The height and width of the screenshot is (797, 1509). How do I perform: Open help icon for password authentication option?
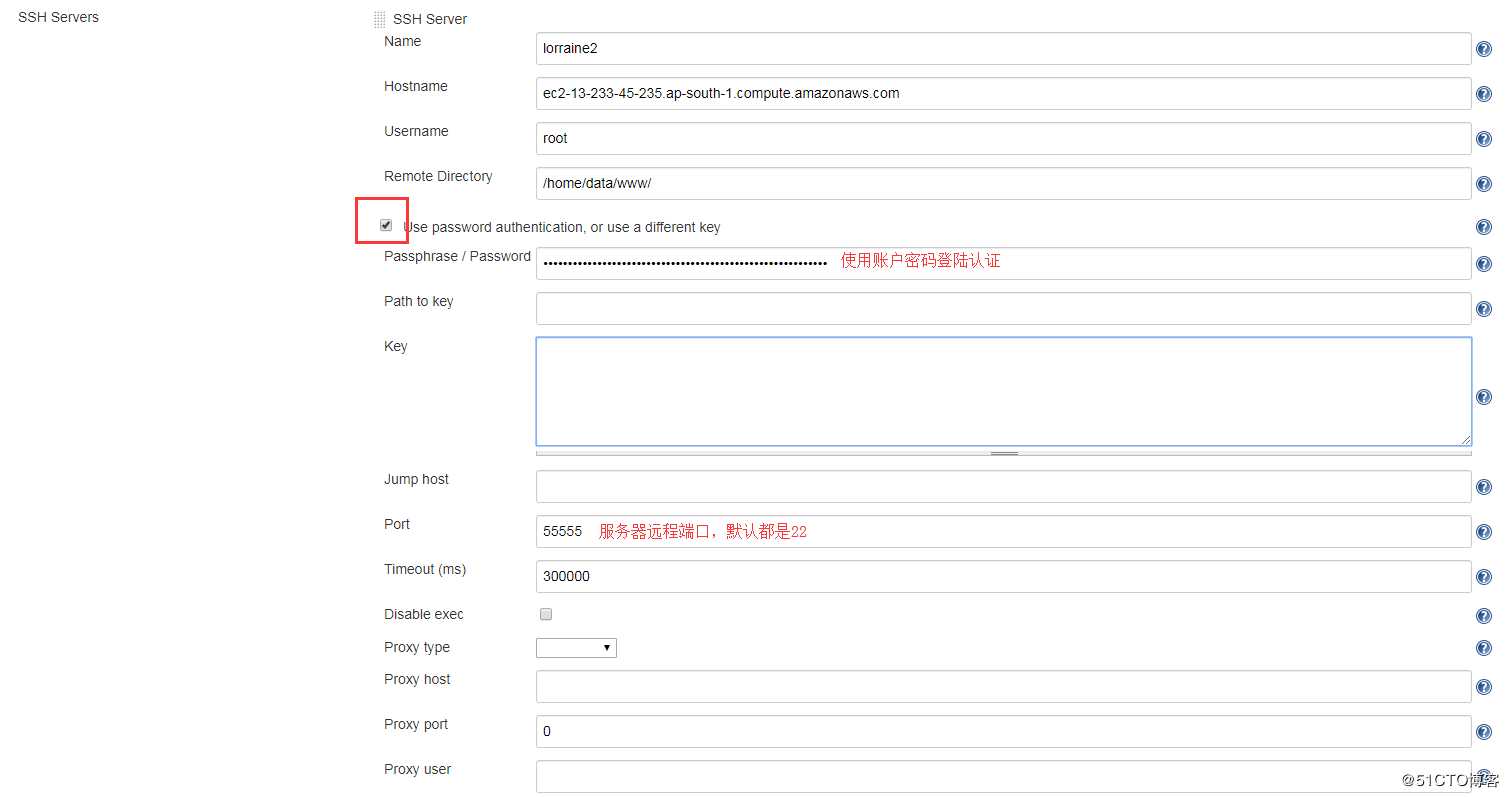click(1484, 227)
